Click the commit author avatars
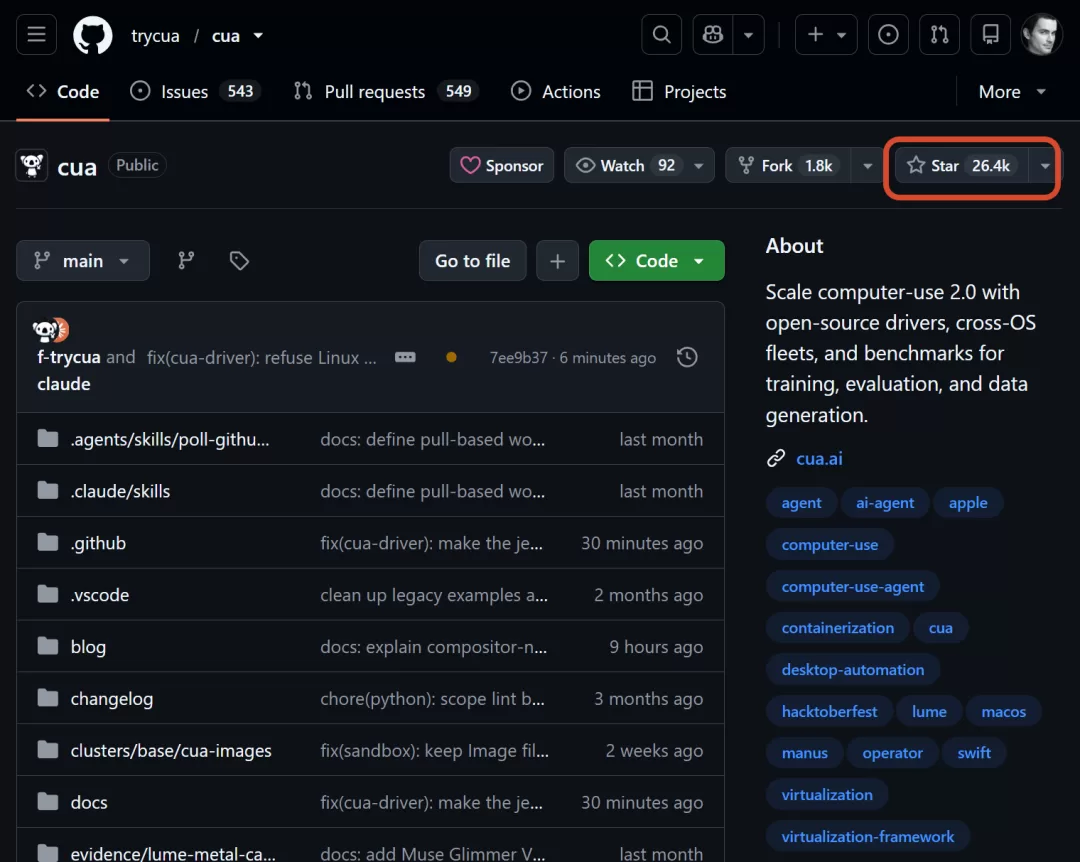The height and width of the screenshot is (862, 1080). pyautogui.click(x=51, y=330)
